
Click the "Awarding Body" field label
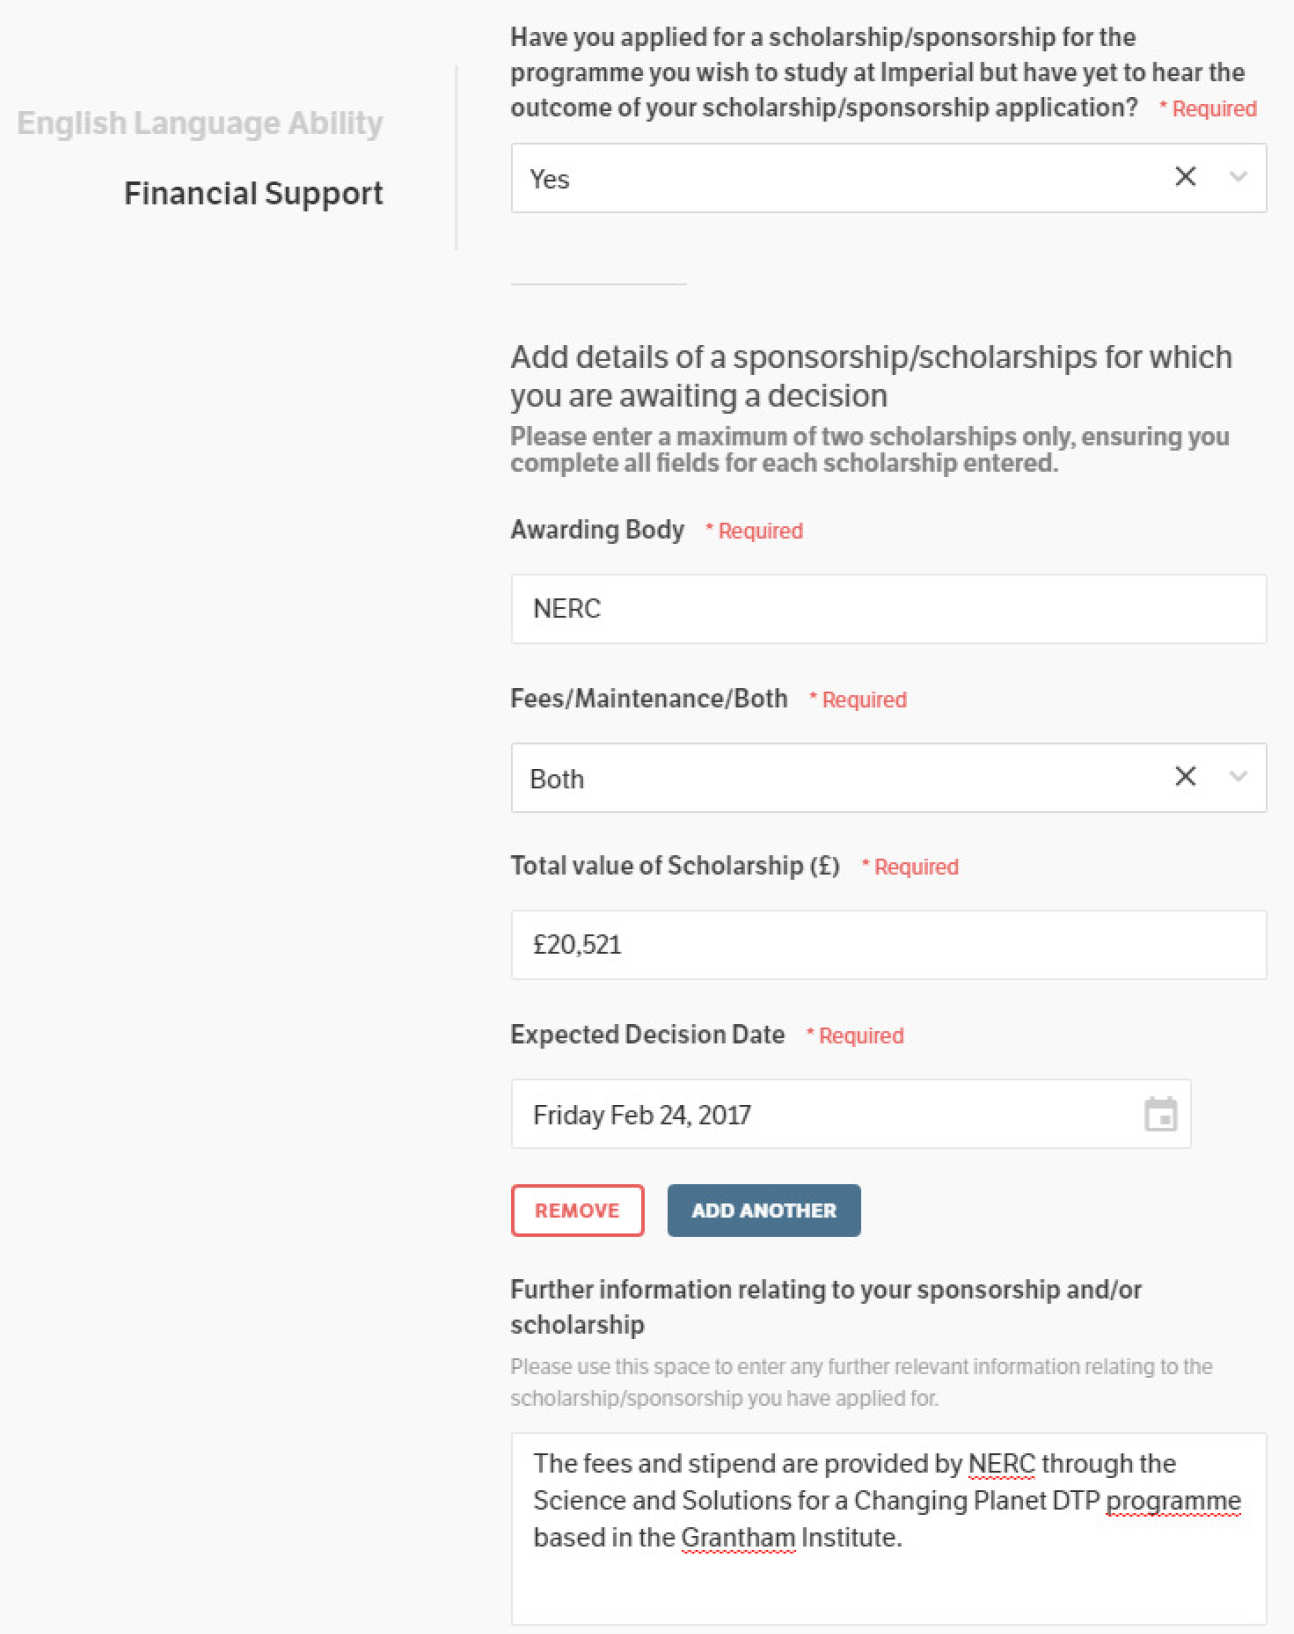pyautogui.click(x=597, y=530)
